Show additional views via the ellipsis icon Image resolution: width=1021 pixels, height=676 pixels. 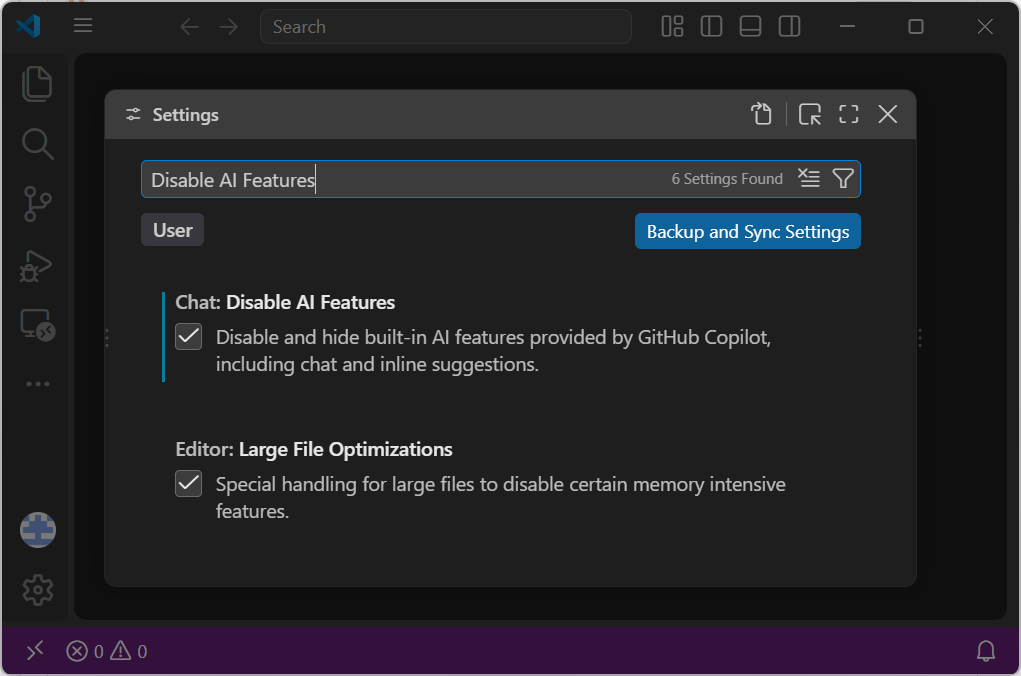pos(38,384)
